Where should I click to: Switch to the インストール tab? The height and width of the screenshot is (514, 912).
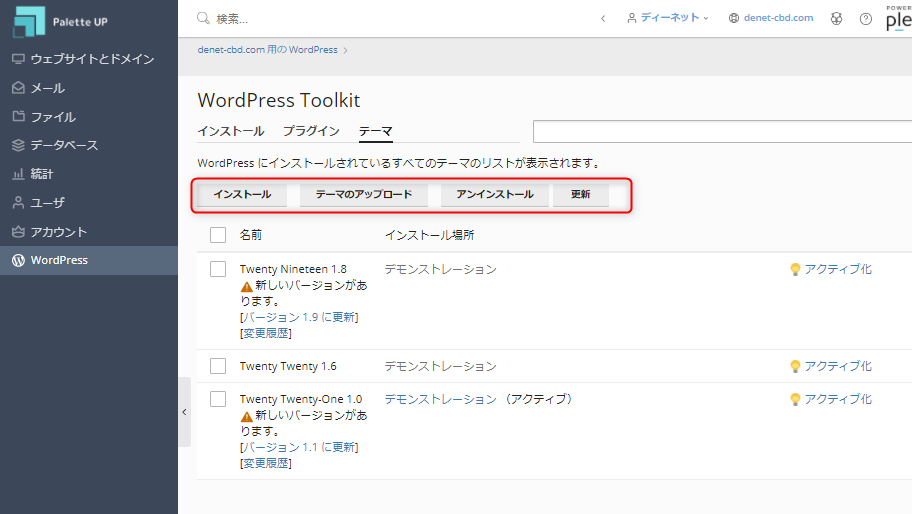tap(231, 131)
